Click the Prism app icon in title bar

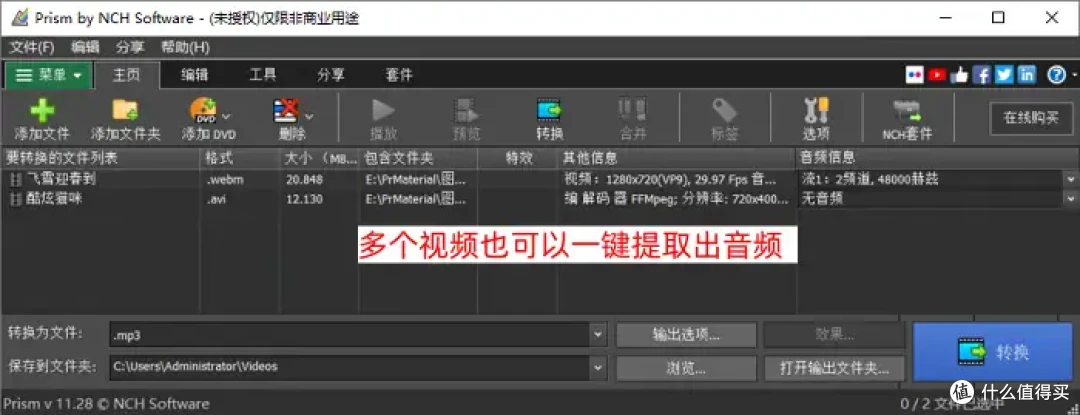(19, 18)
